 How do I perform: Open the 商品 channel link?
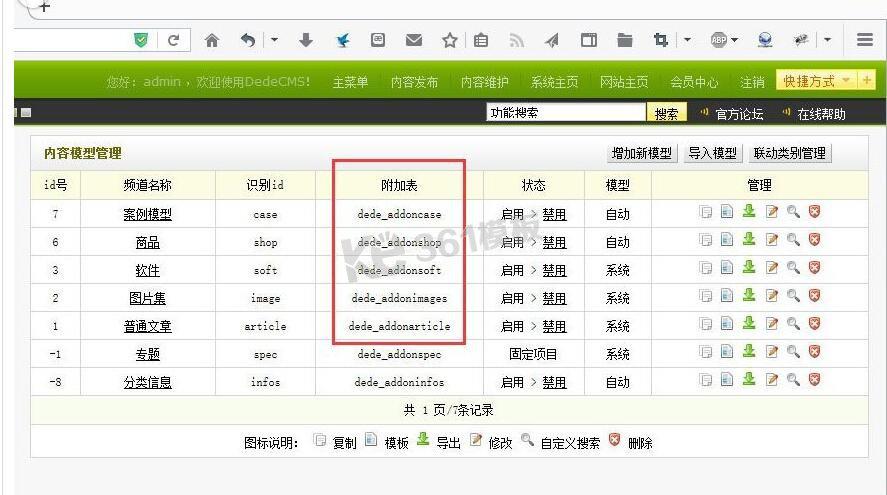[x=148, y=242]
